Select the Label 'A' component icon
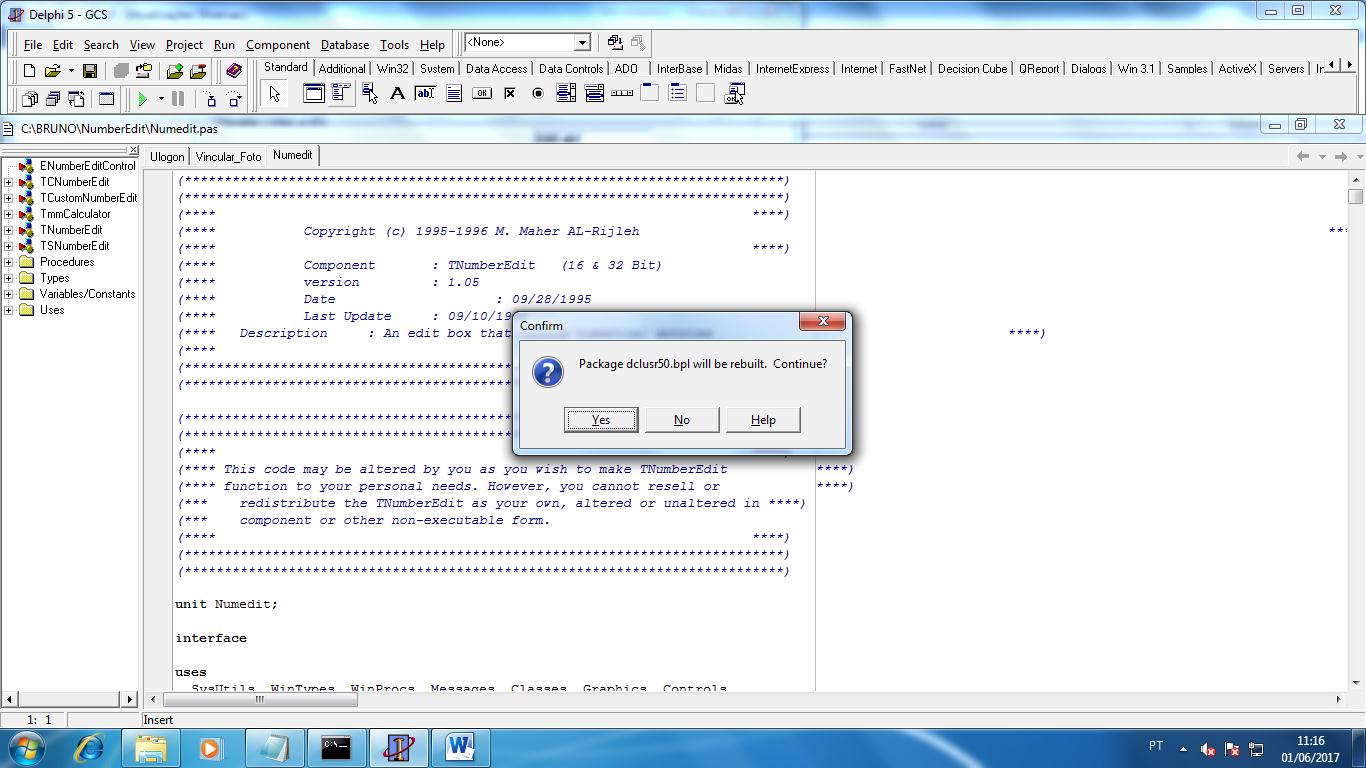This screenshot has height=768, width=1366. tap(397, 94)
